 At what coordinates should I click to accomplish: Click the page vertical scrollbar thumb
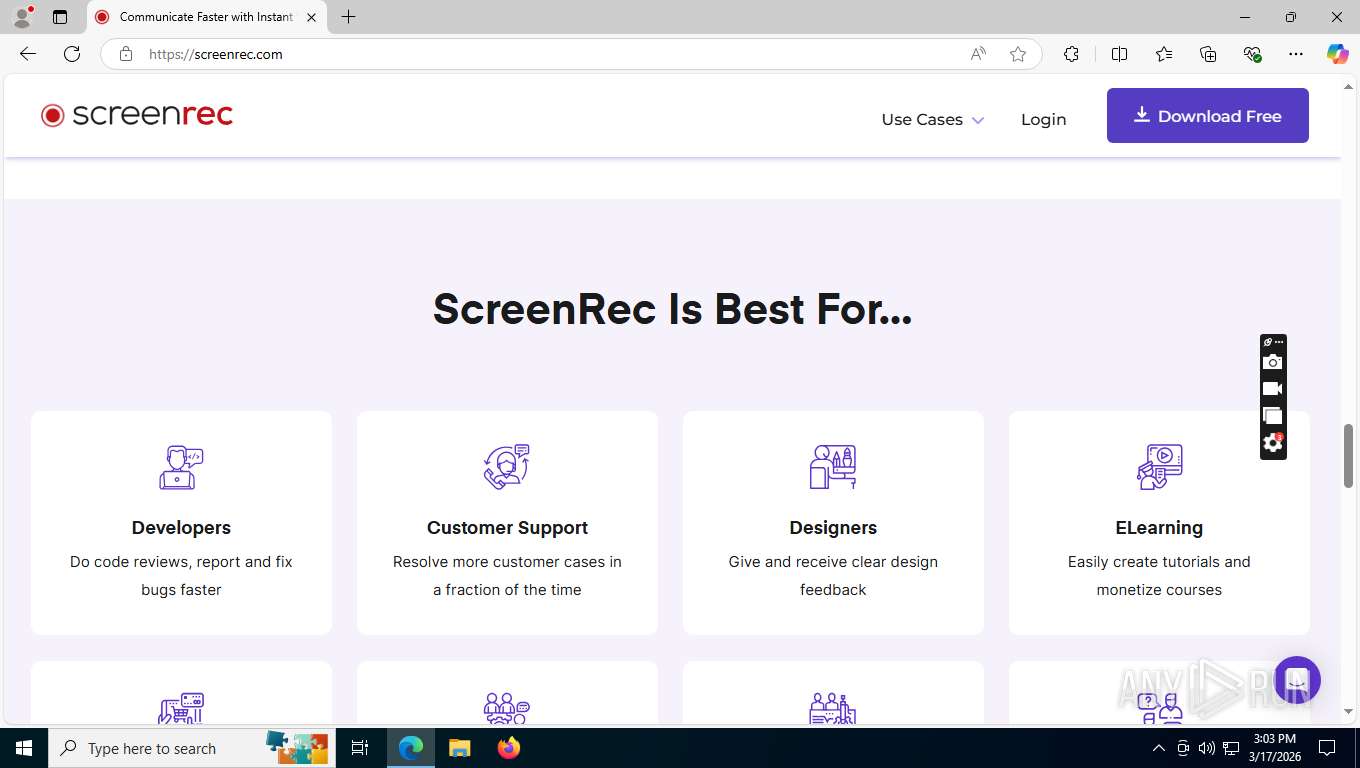1348,455
